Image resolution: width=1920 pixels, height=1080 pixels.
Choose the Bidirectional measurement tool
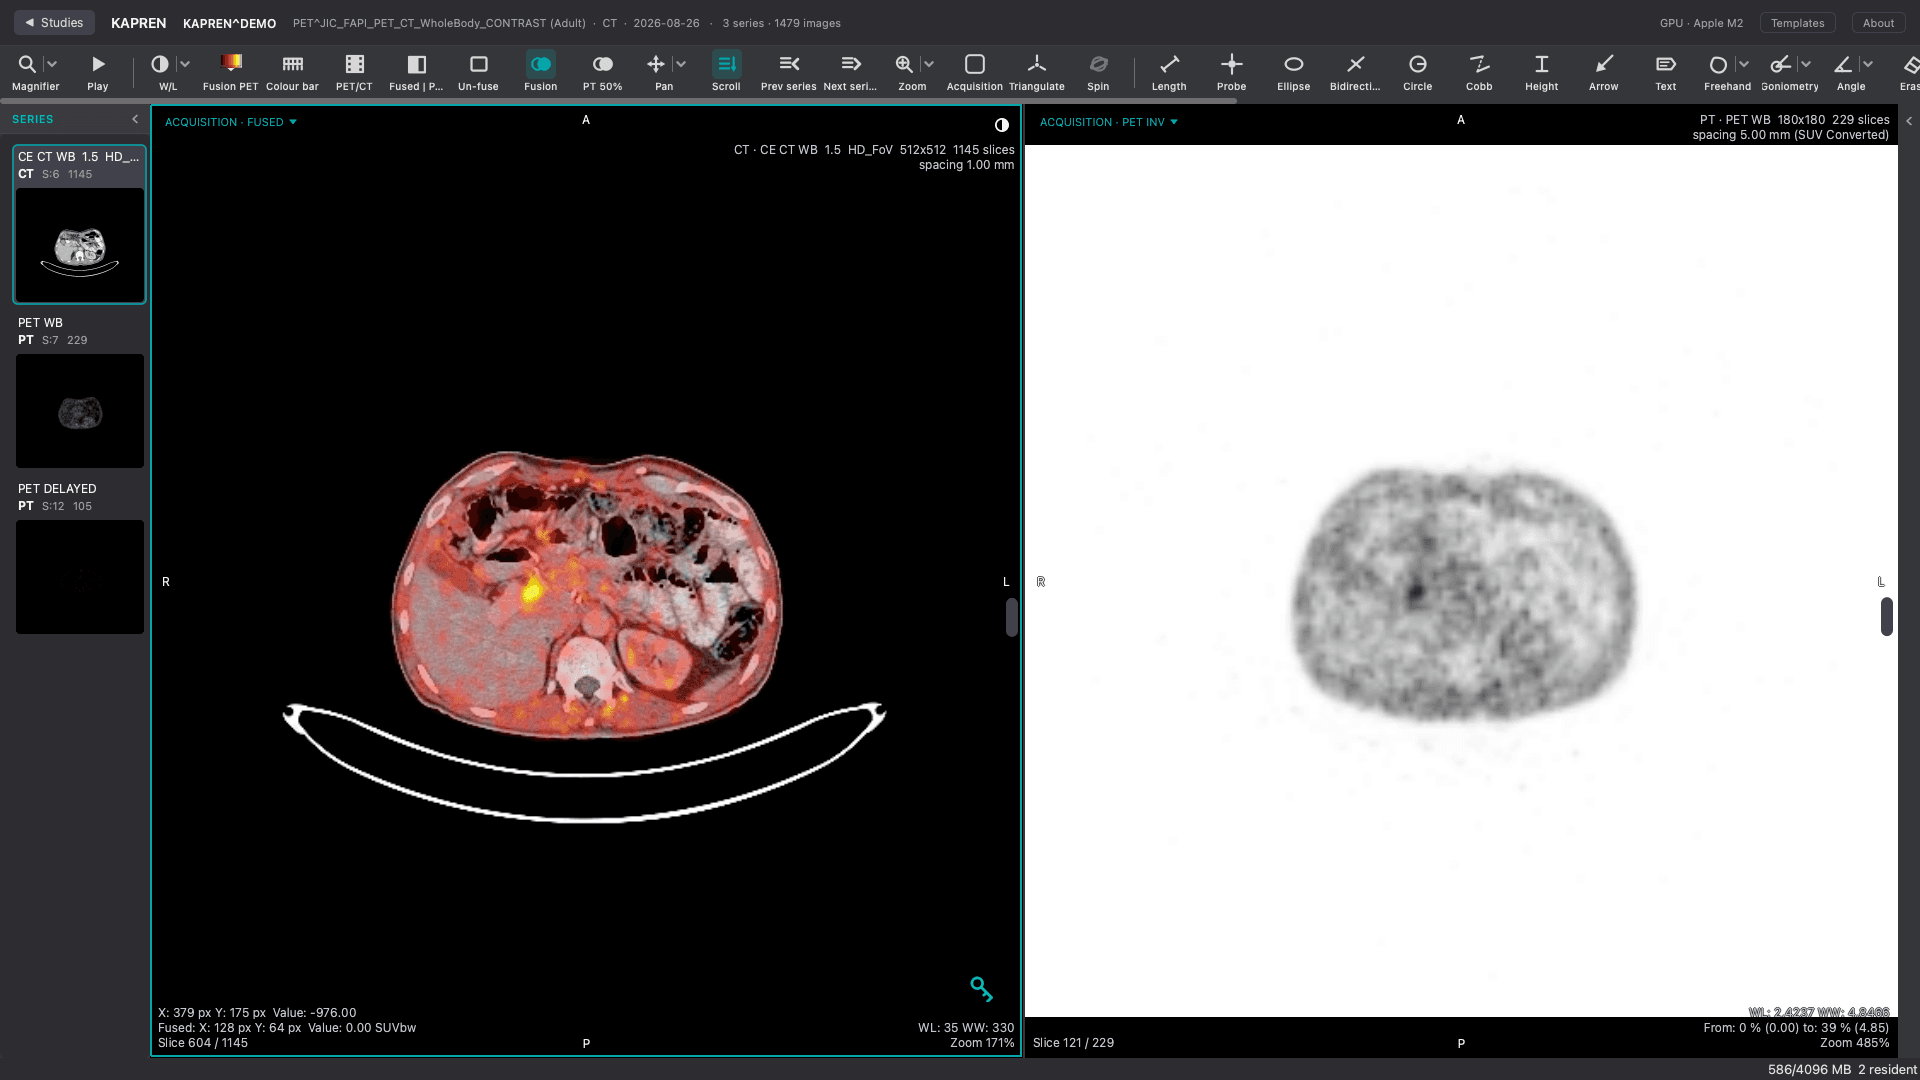pos(1355,72)
